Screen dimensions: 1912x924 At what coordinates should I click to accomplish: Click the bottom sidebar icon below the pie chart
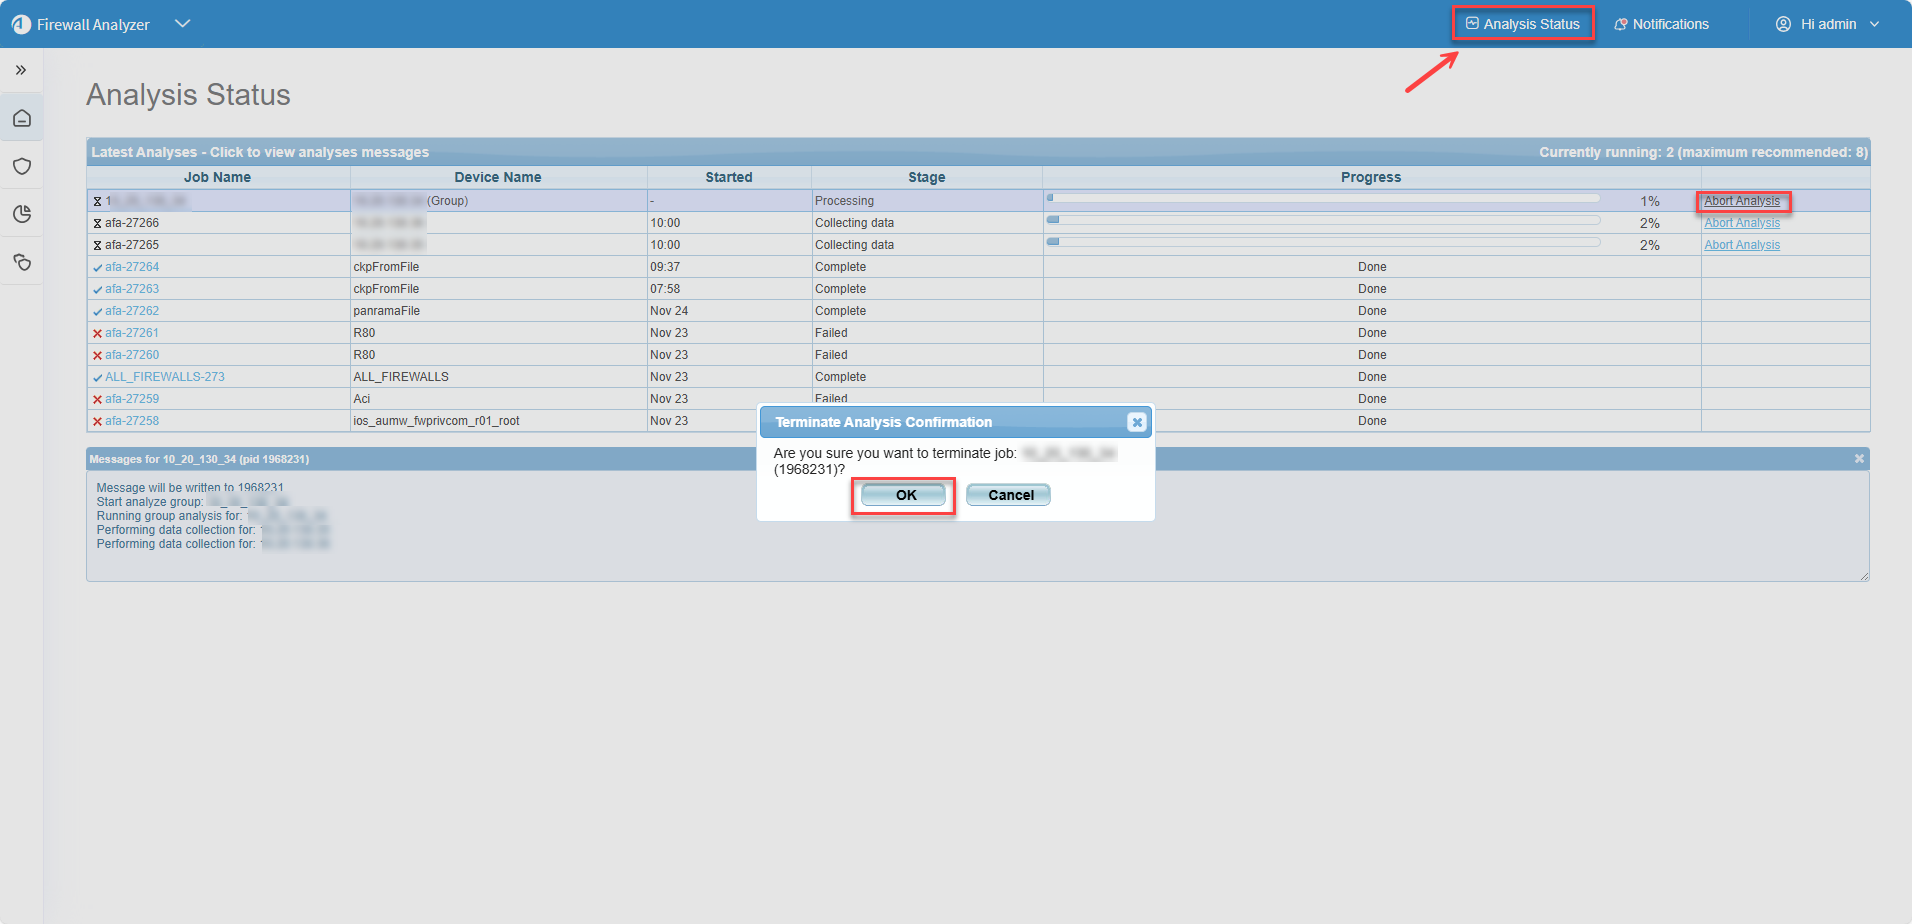click(x=22, y=262)
